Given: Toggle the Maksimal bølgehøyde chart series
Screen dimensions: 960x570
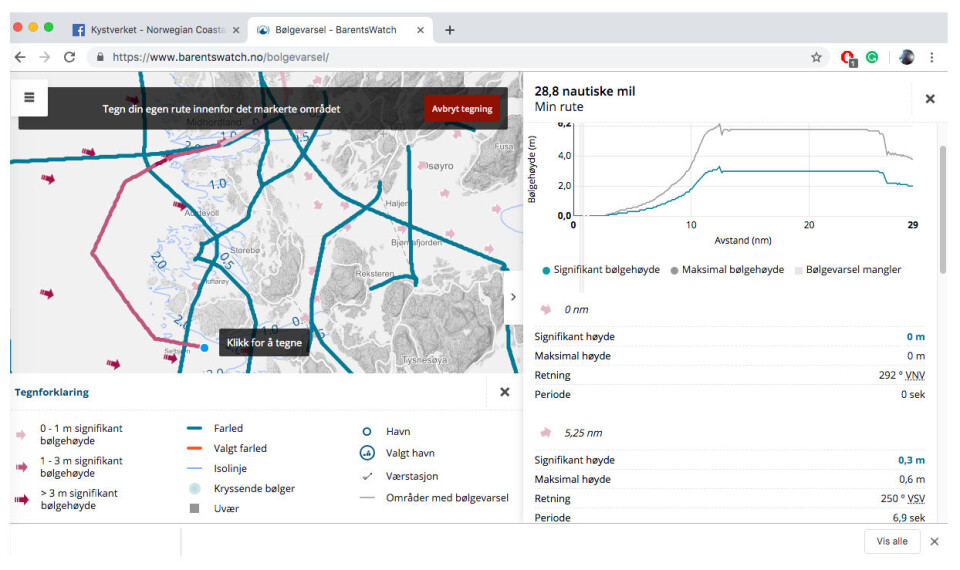Looking at the screenshot, I should pyautogui.click(x=727, y=269).
